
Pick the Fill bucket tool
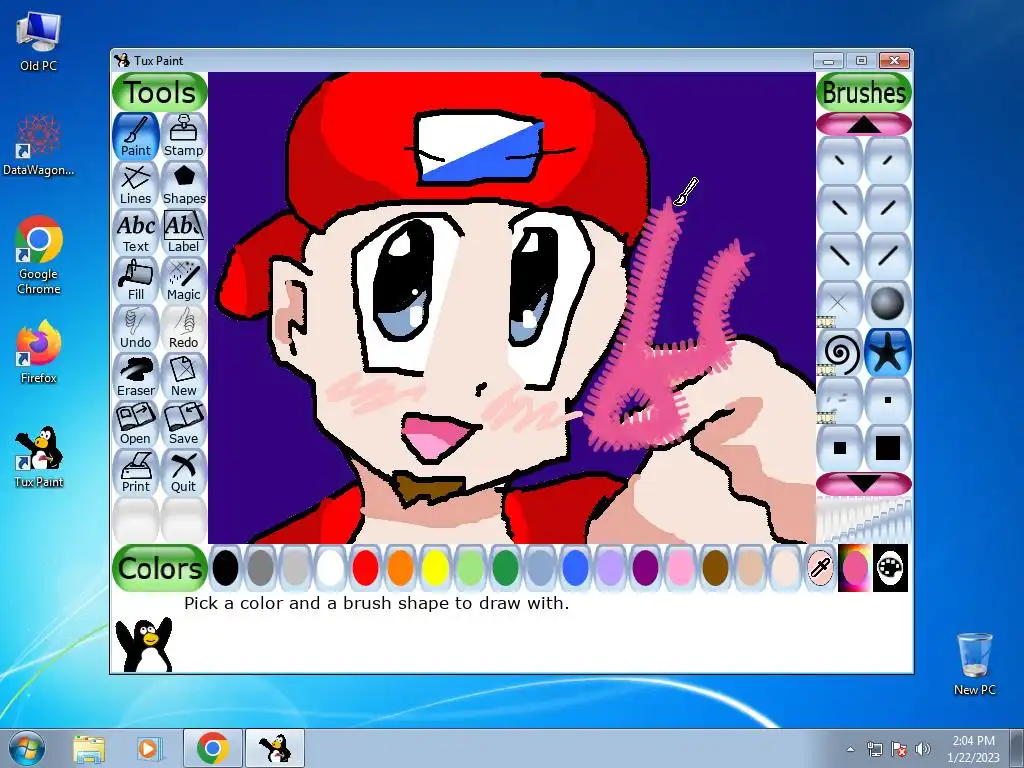click(x=136, y=280)
